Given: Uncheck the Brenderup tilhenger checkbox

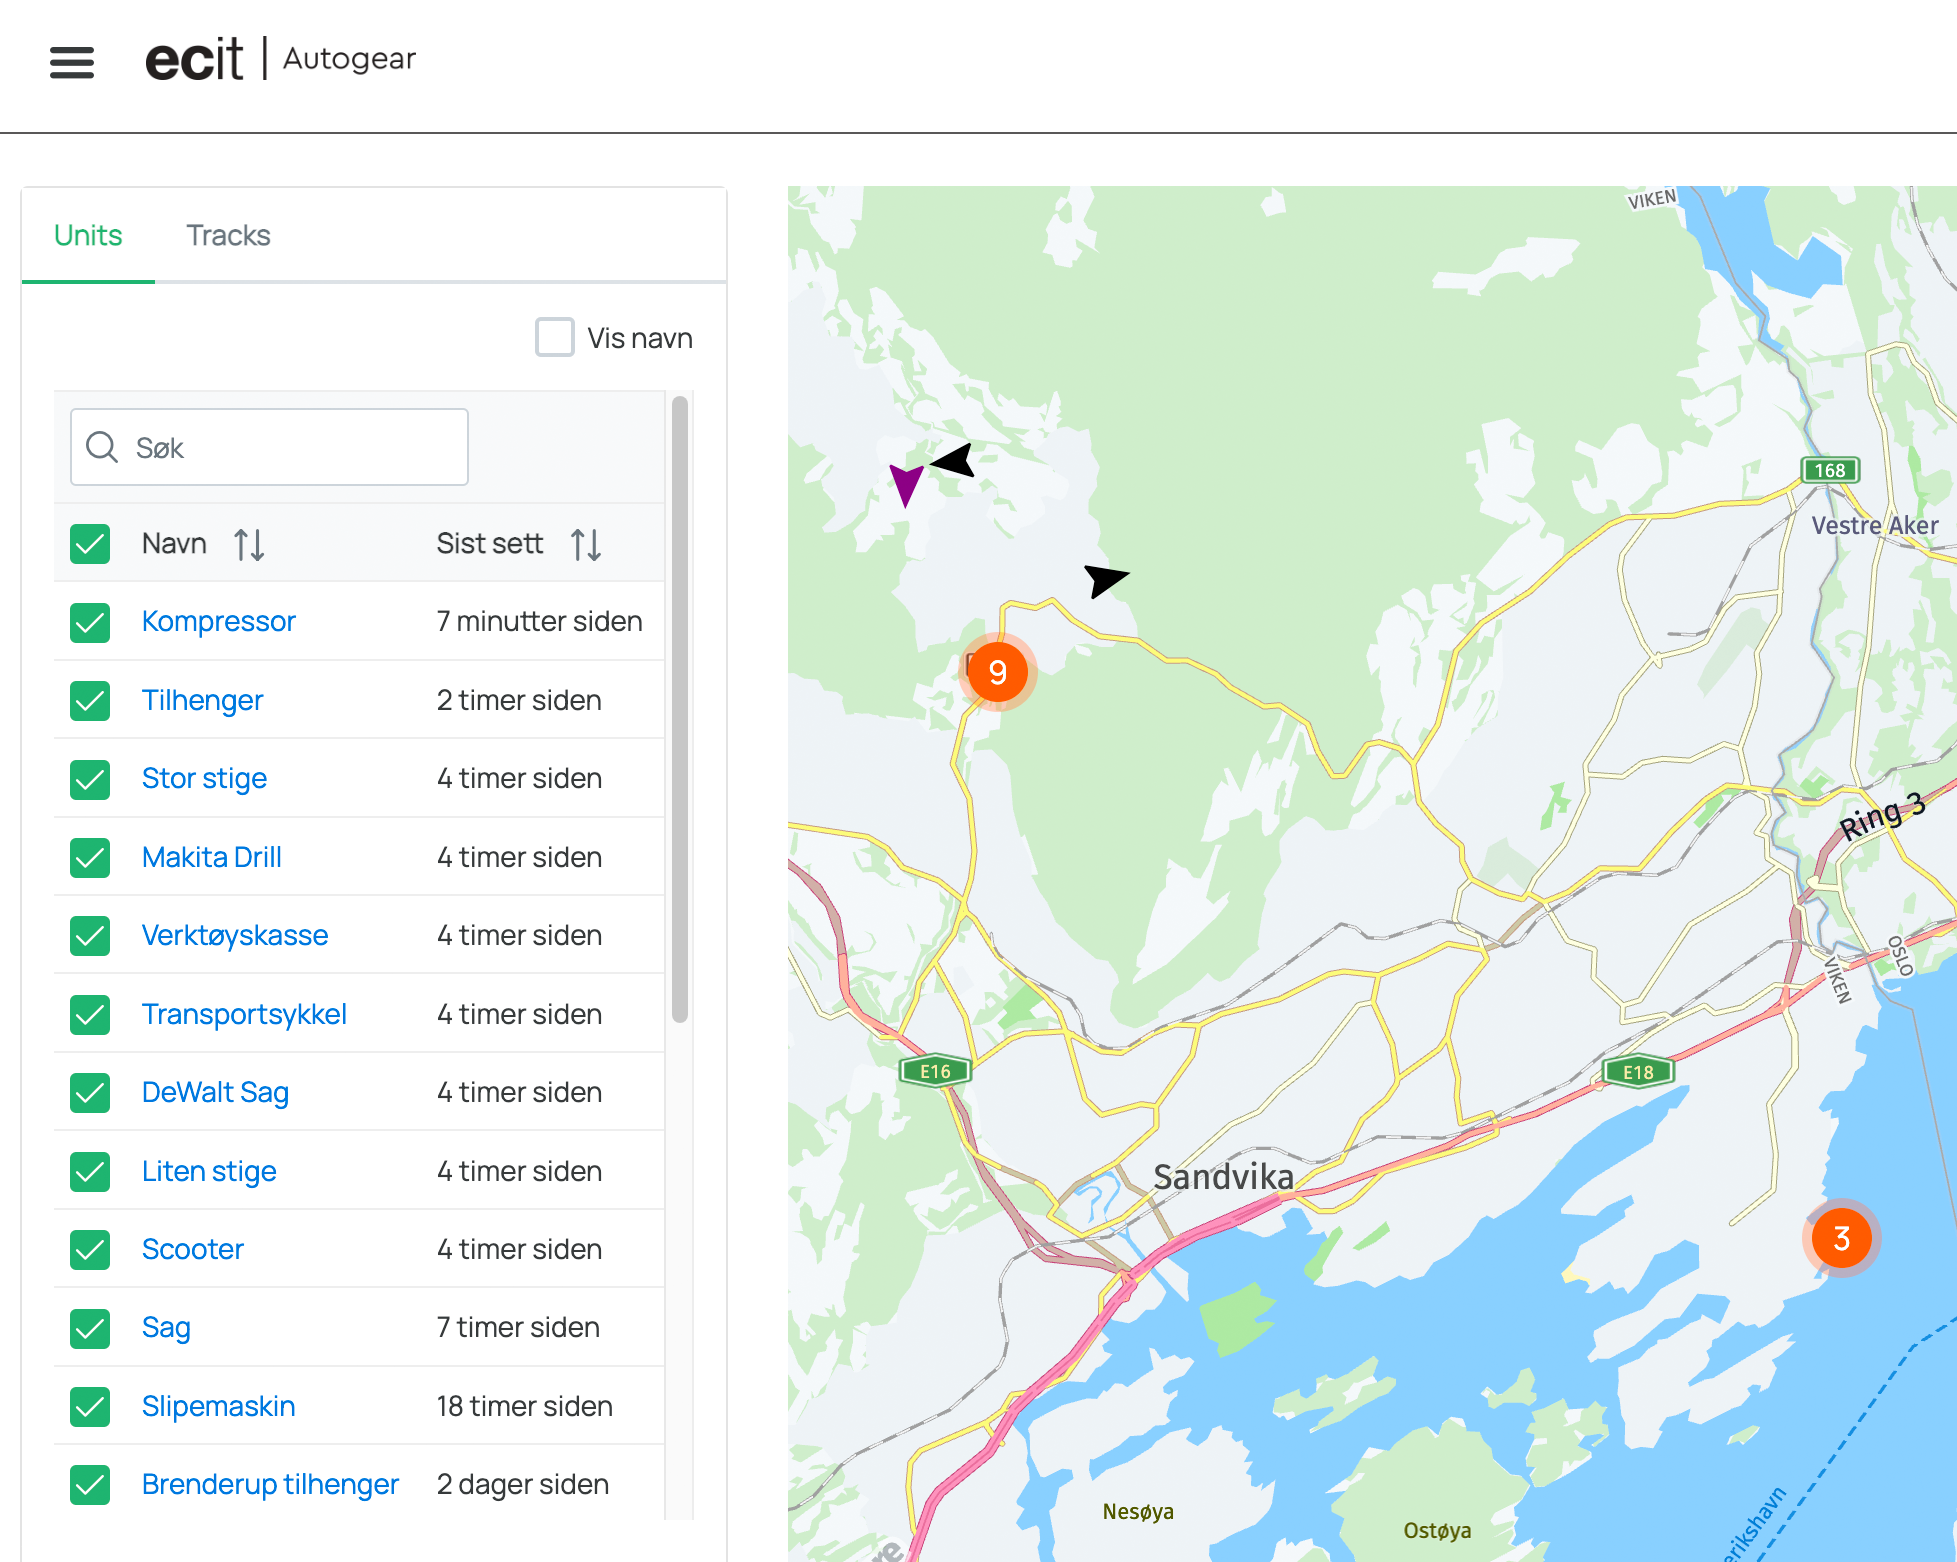Looking at the screenshot, I should [x=90, y=1485].
